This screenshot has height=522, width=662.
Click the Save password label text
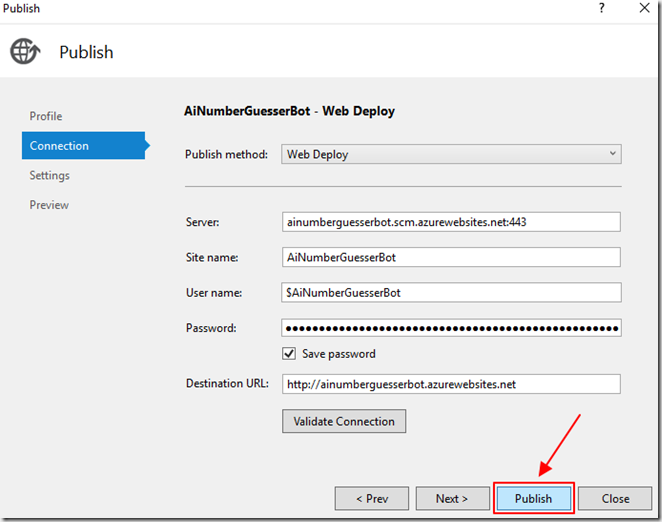click(339, 354)
